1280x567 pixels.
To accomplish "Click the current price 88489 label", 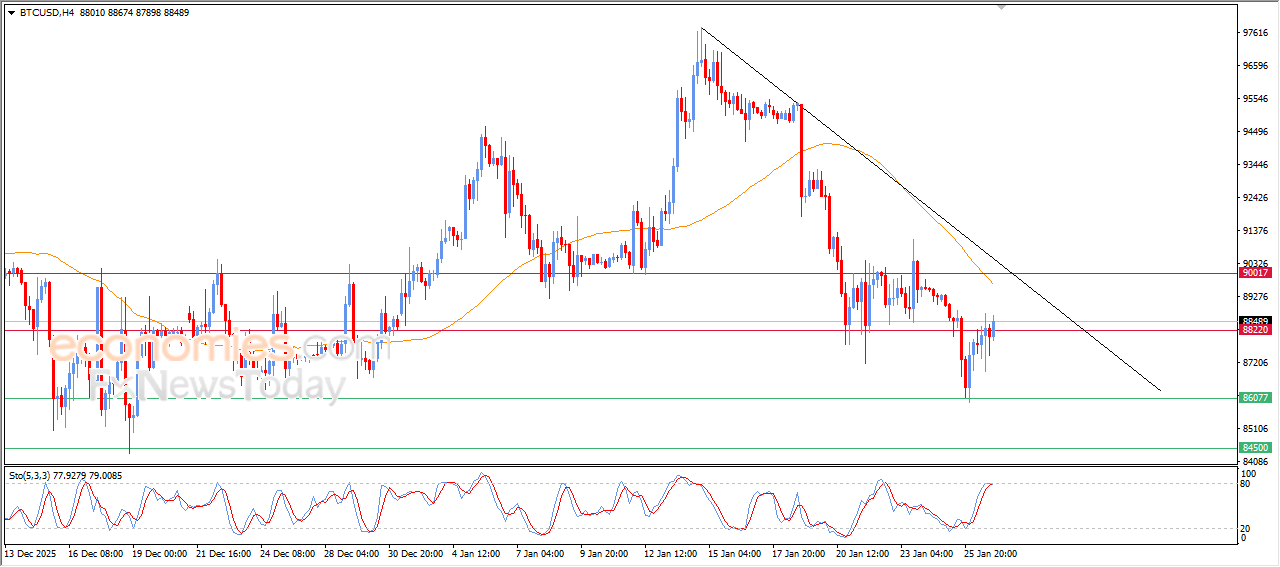I will [1255, 321].
